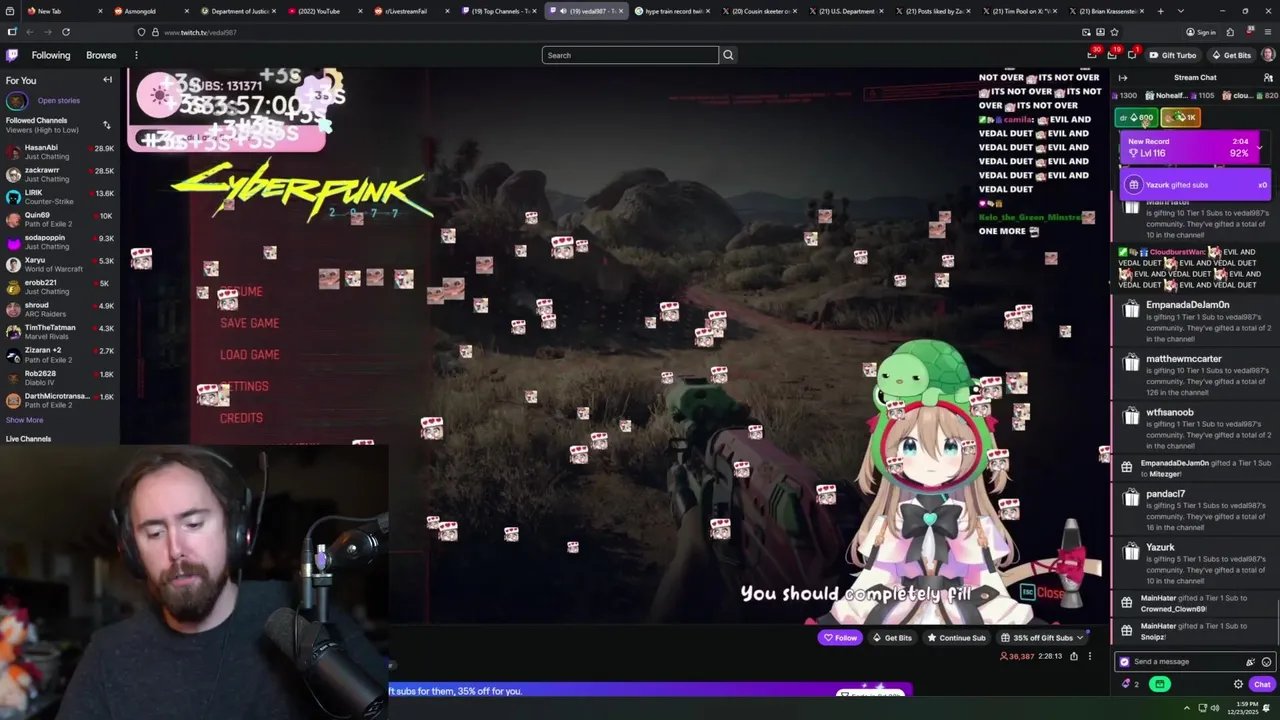1280x720 pixels.
Task: Collapse the Stream Chat panel
Action: 1122,78
